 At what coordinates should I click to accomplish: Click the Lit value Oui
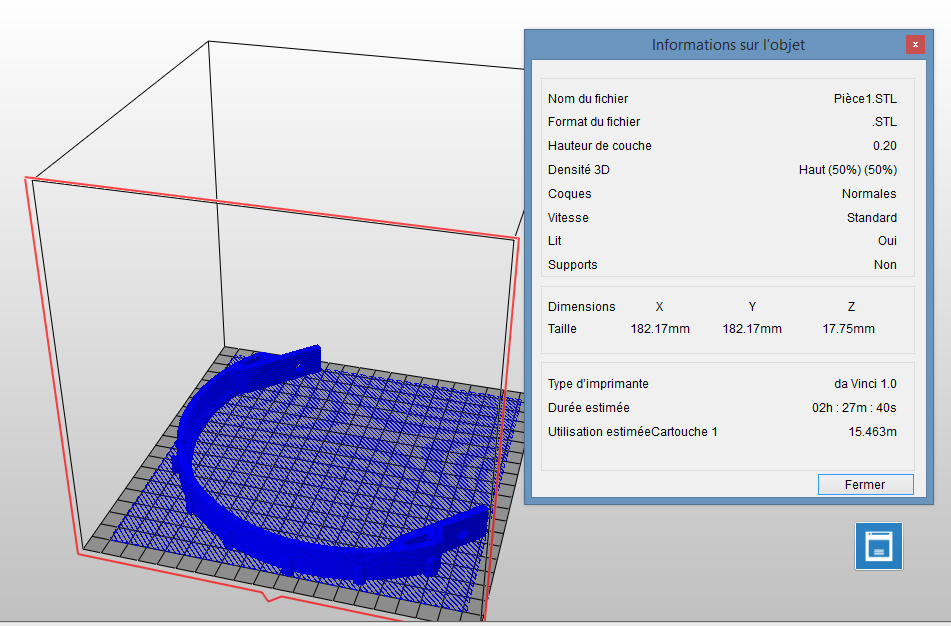coord(887,241)
